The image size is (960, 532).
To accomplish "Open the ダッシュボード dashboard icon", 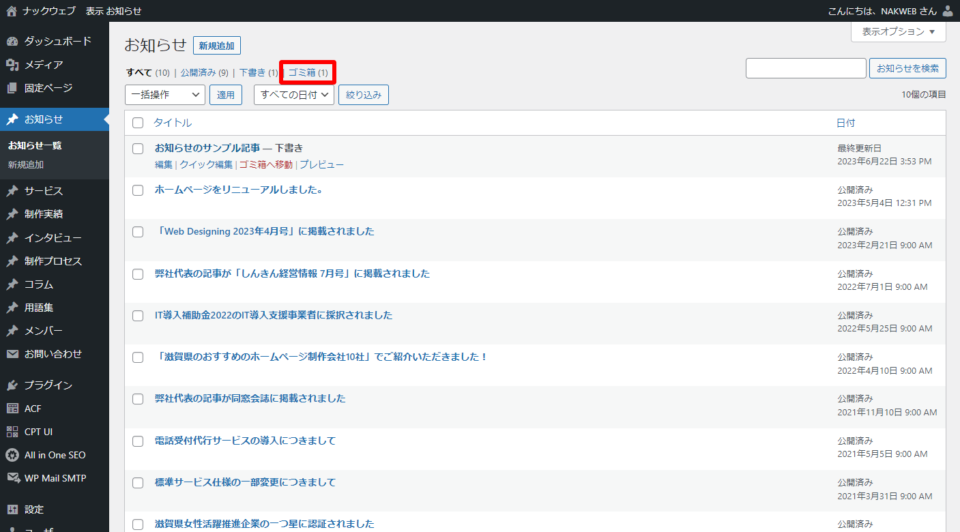I will (x=12, y=41).
